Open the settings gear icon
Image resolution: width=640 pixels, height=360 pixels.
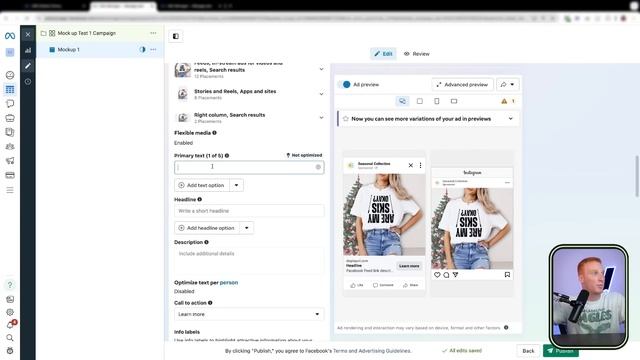click(x=10, y=312)
